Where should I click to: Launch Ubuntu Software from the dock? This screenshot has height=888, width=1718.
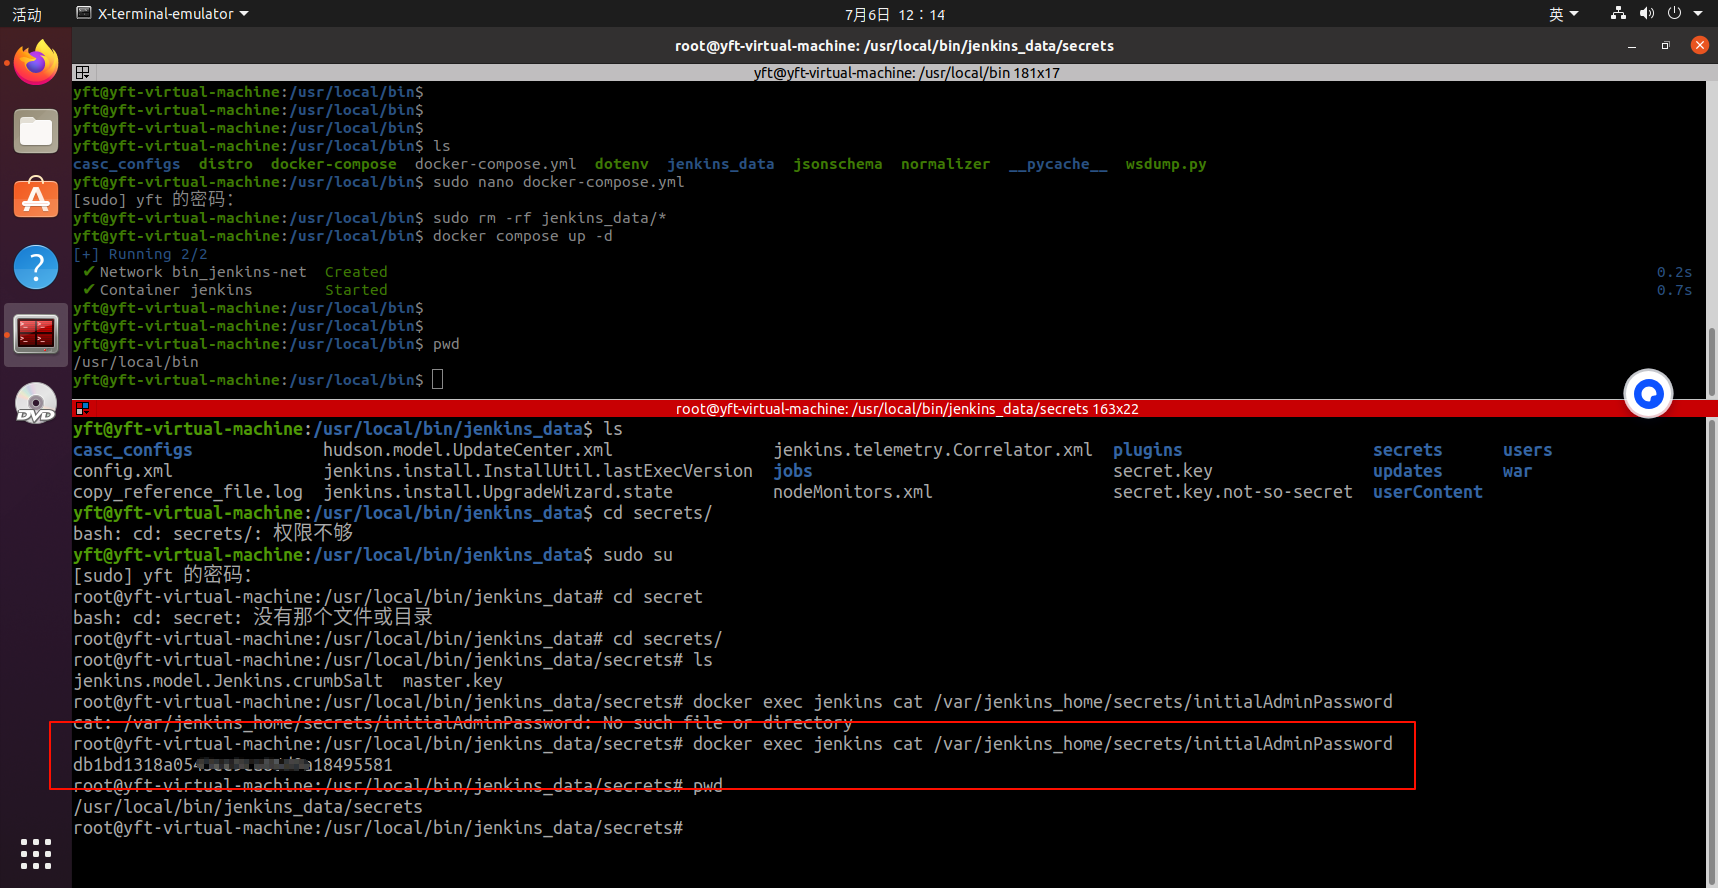coord(36,198)
